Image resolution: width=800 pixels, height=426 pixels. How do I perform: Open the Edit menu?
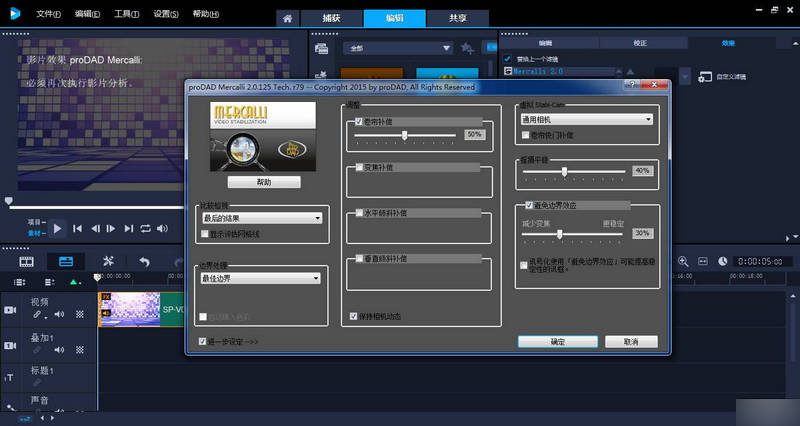(87, 14)
